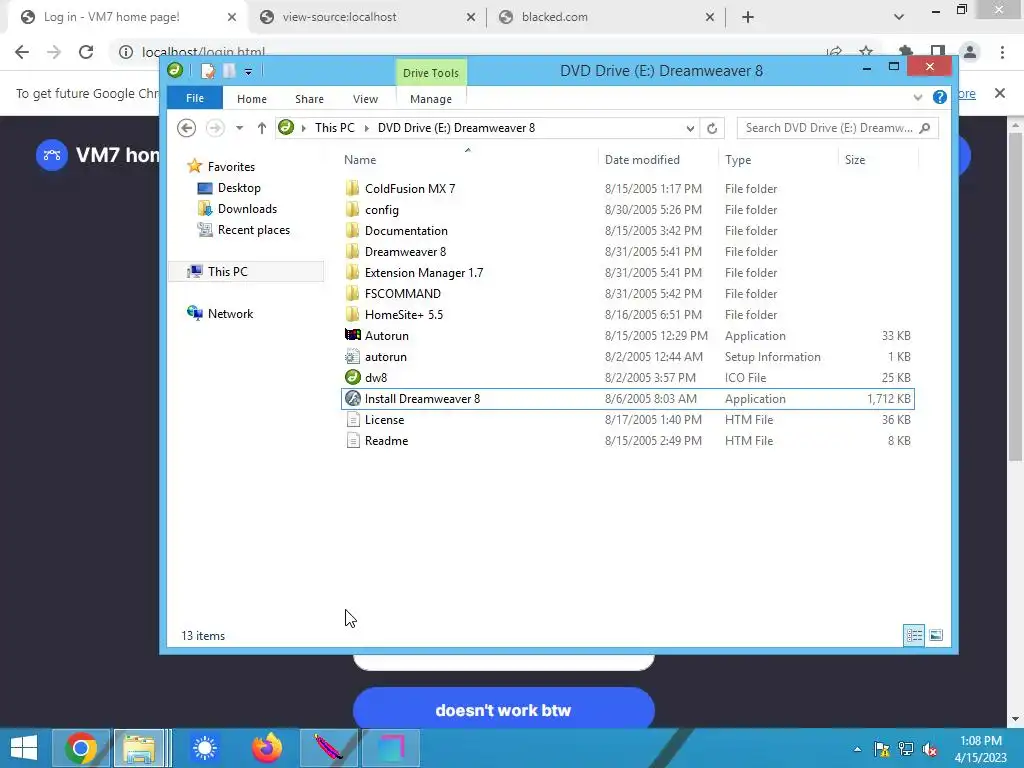Open Explorer help question mark icon

tap(940, 97)
